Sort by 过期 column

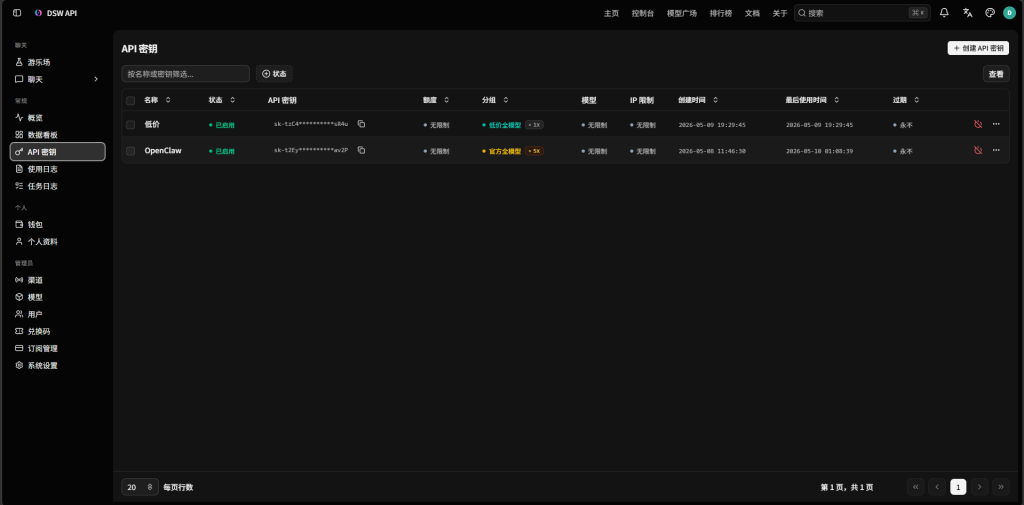906,100
